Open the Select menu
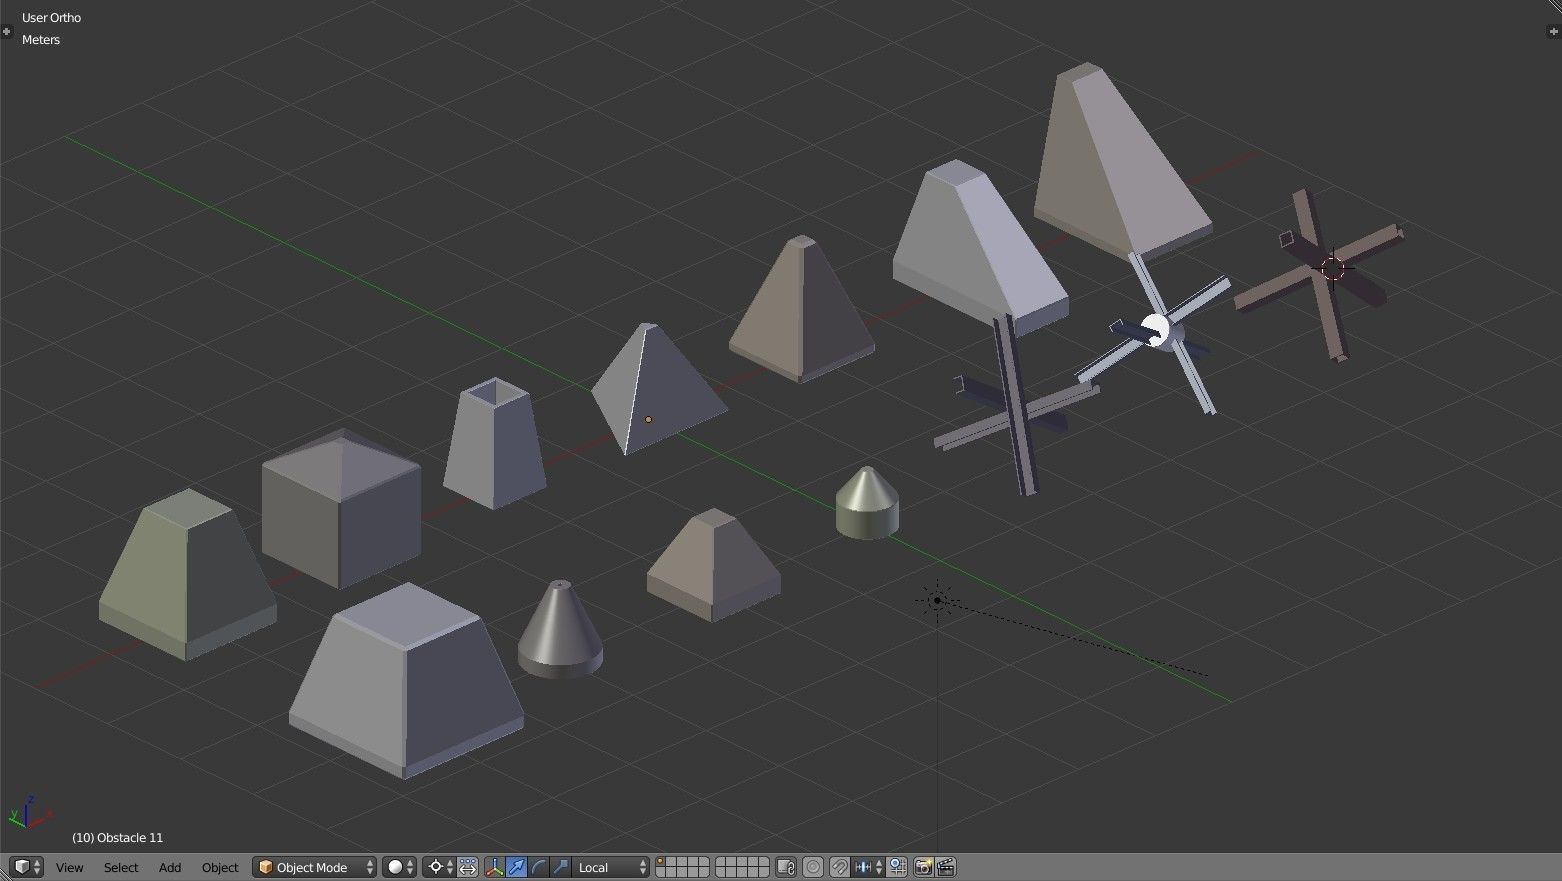 pos(121,867)
